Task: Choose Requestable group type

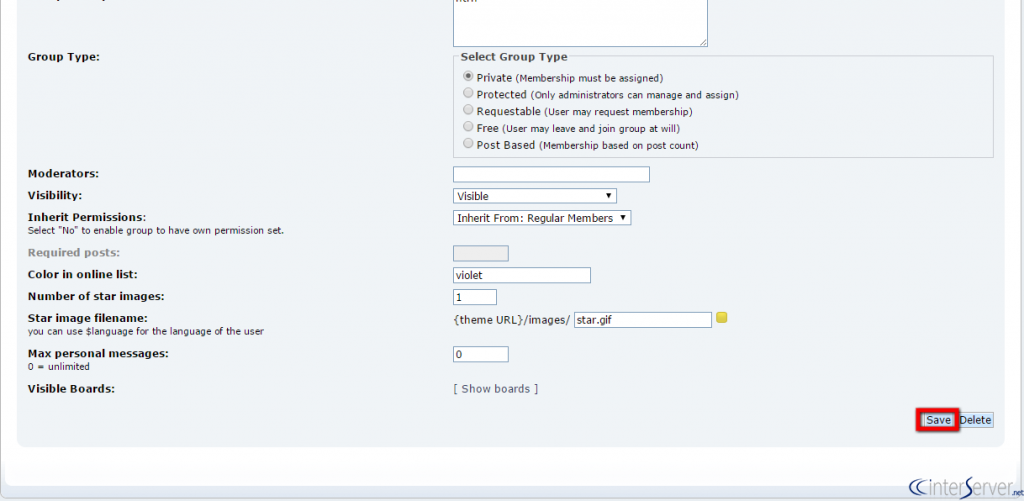Action: pos(468,110)
